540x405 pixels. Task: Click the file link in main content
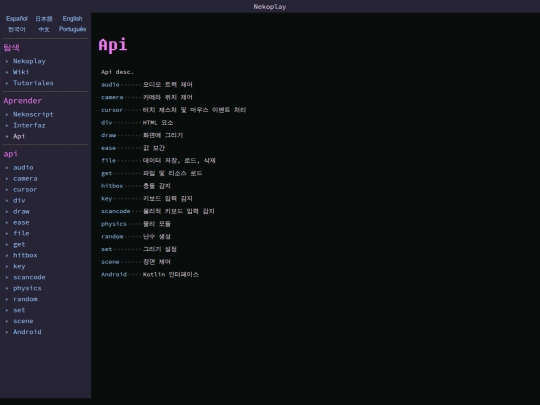tap(108, 161)
